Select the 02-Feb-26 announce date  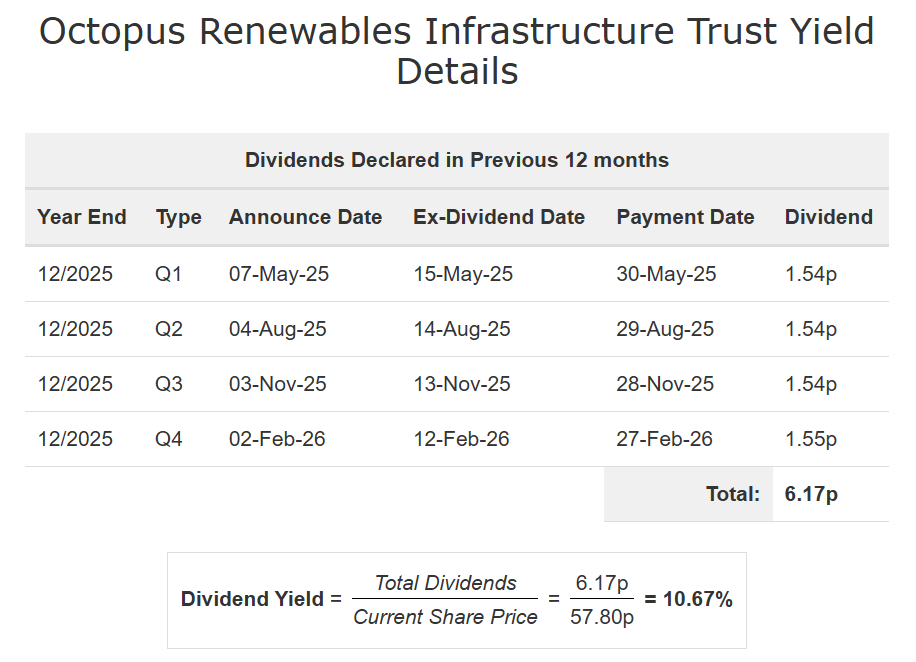[x=277, y=439]
